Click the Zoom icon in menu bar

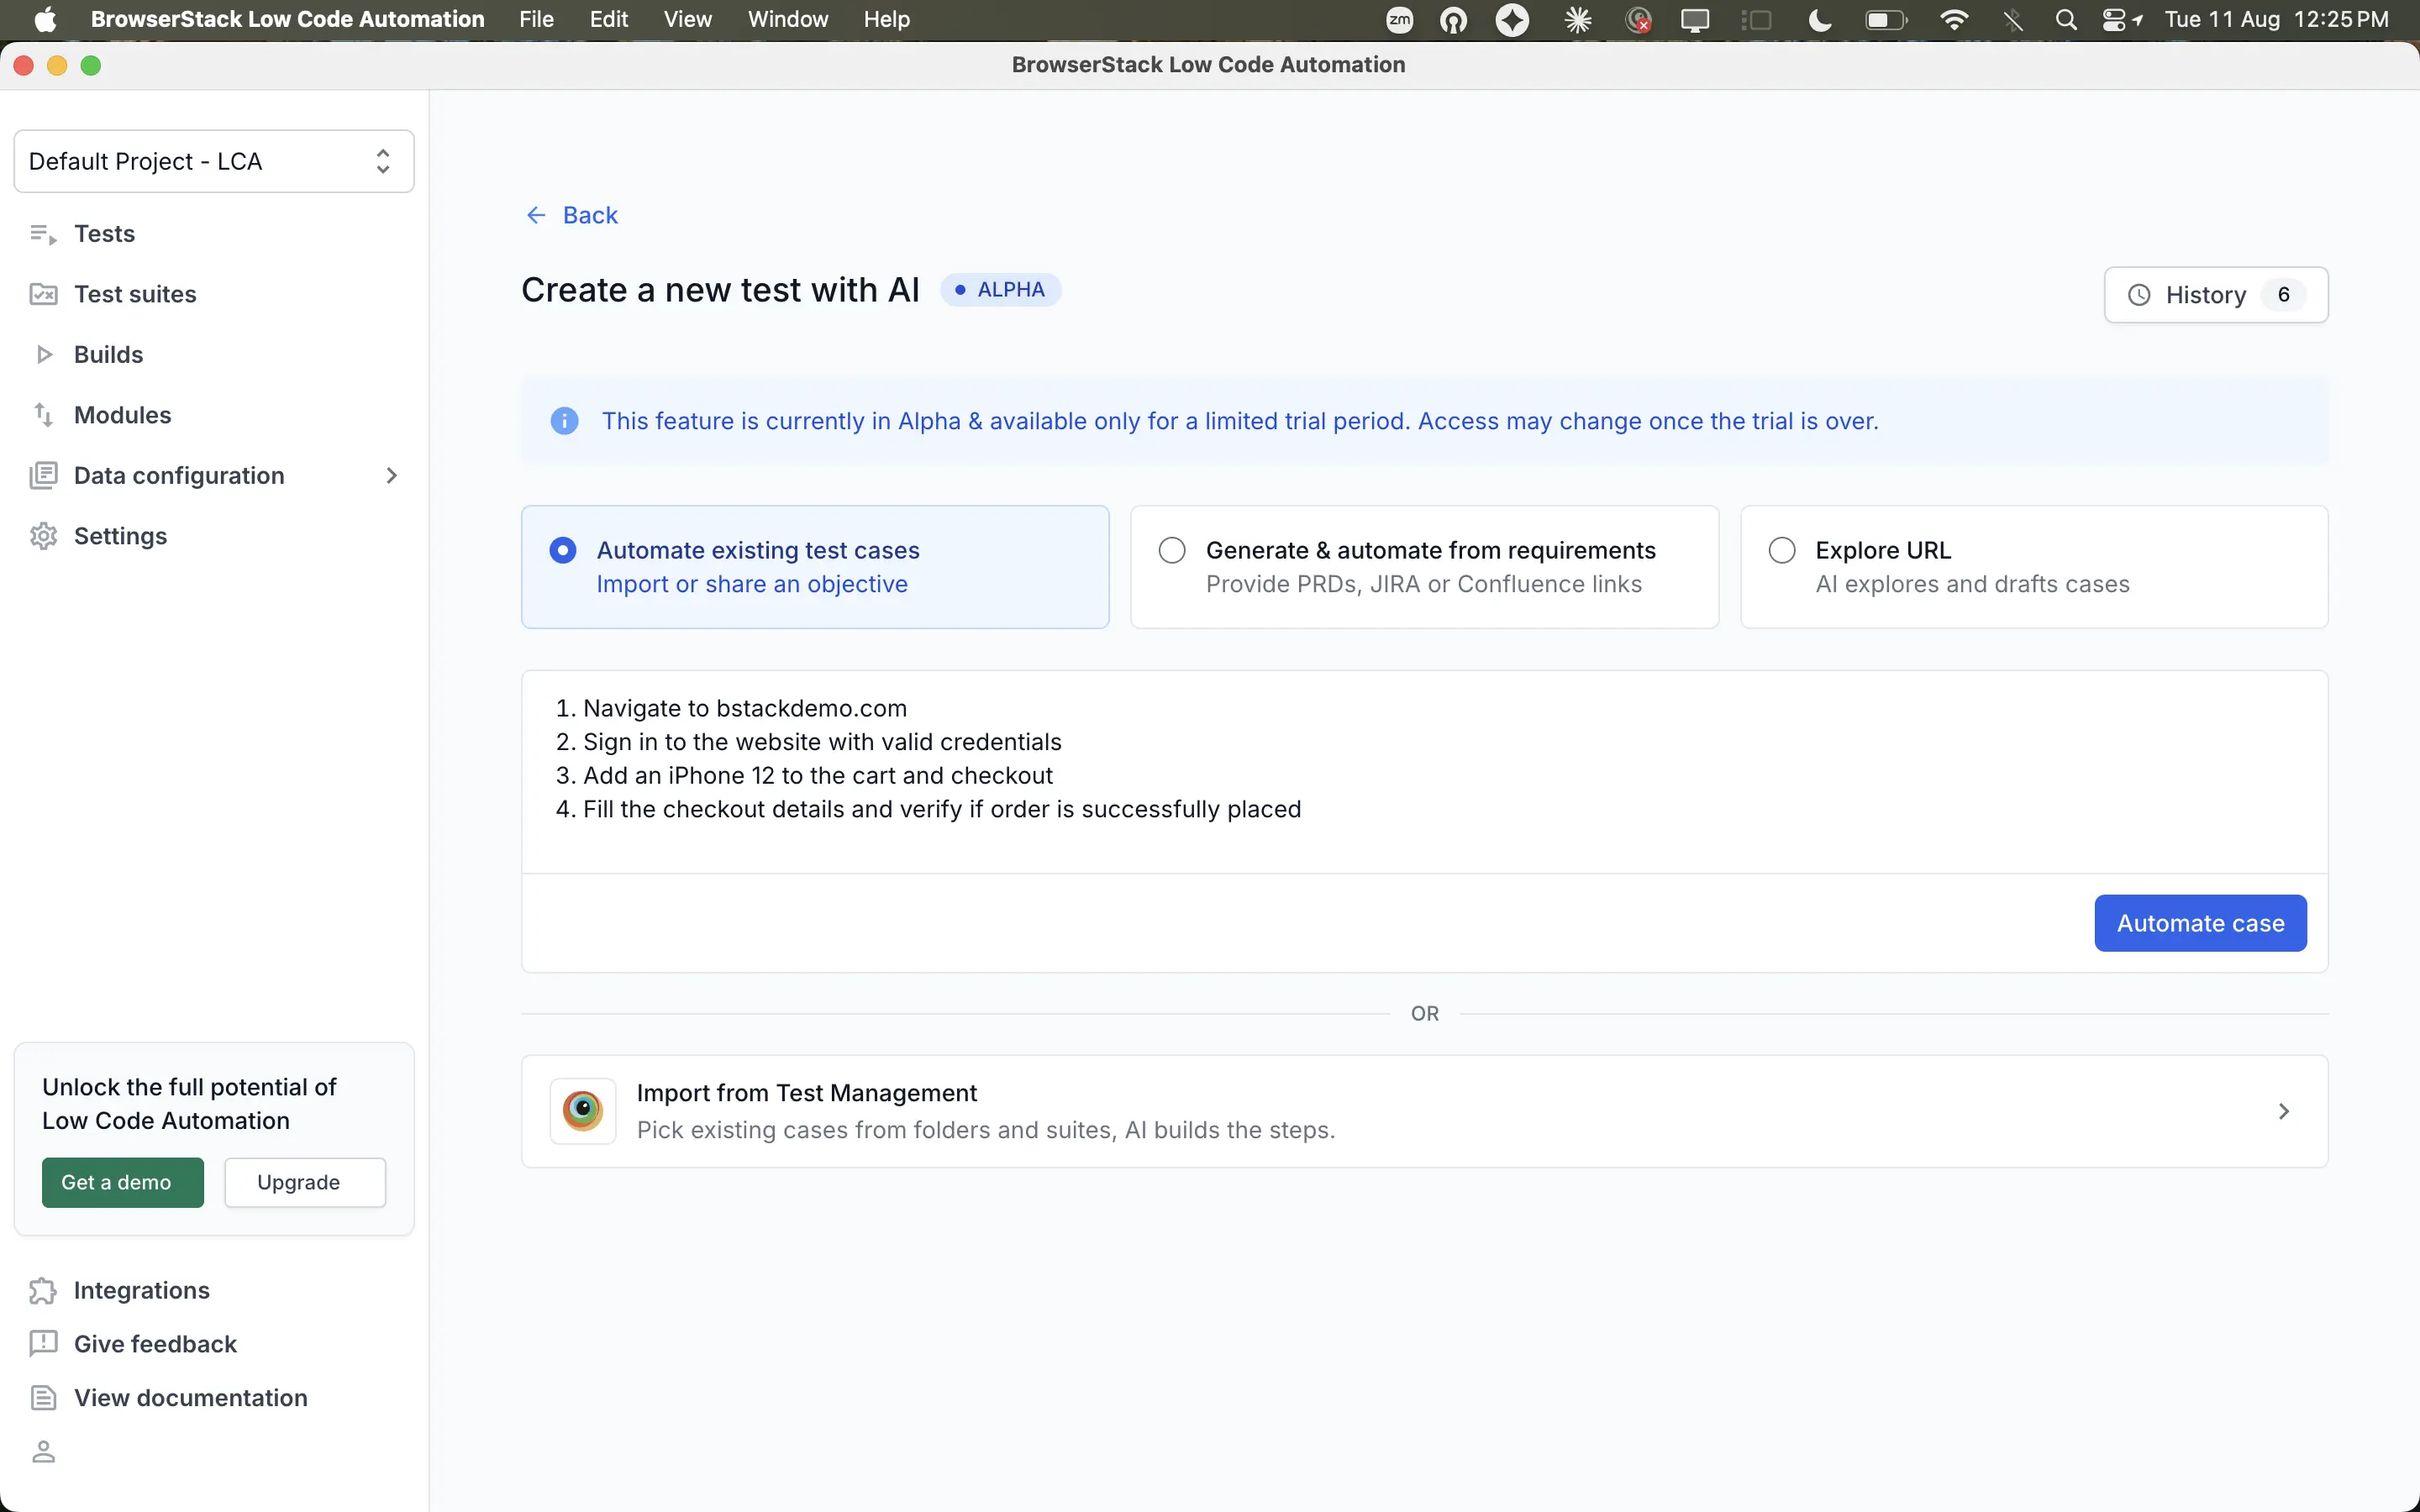[1399, 19]
